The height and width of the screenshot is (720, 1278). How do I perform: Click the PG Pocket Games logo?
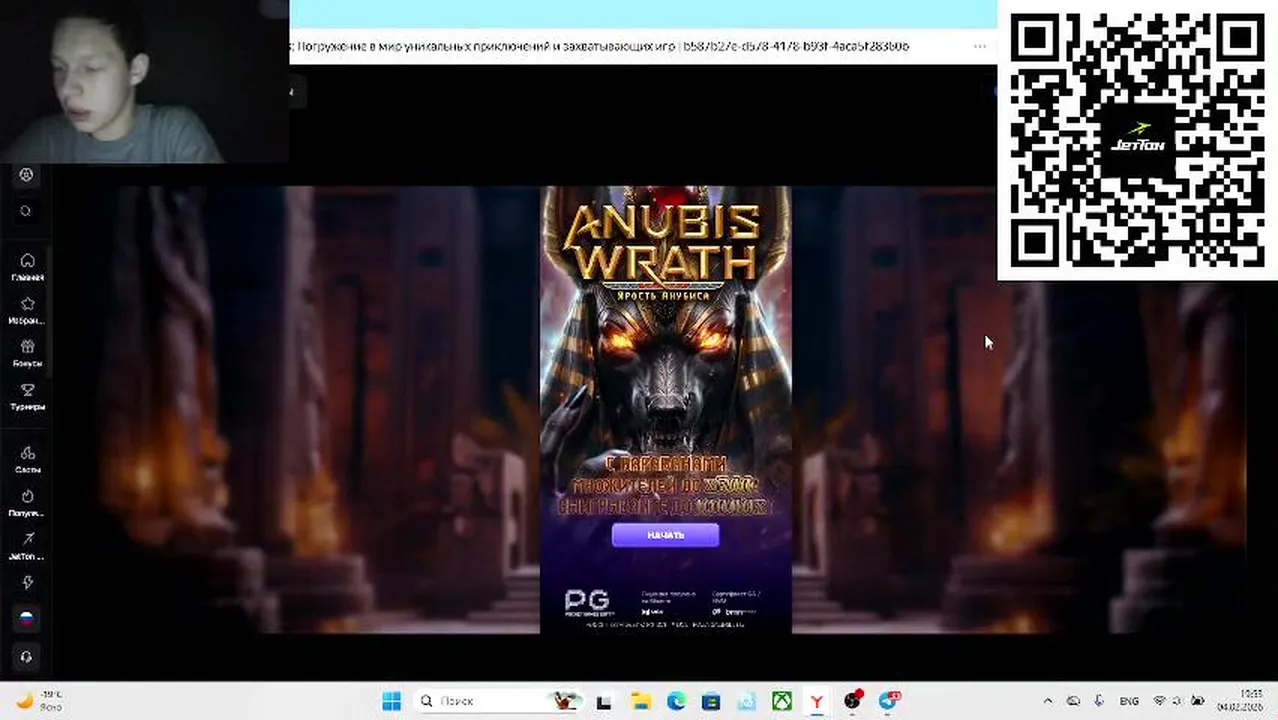(587, 602)
